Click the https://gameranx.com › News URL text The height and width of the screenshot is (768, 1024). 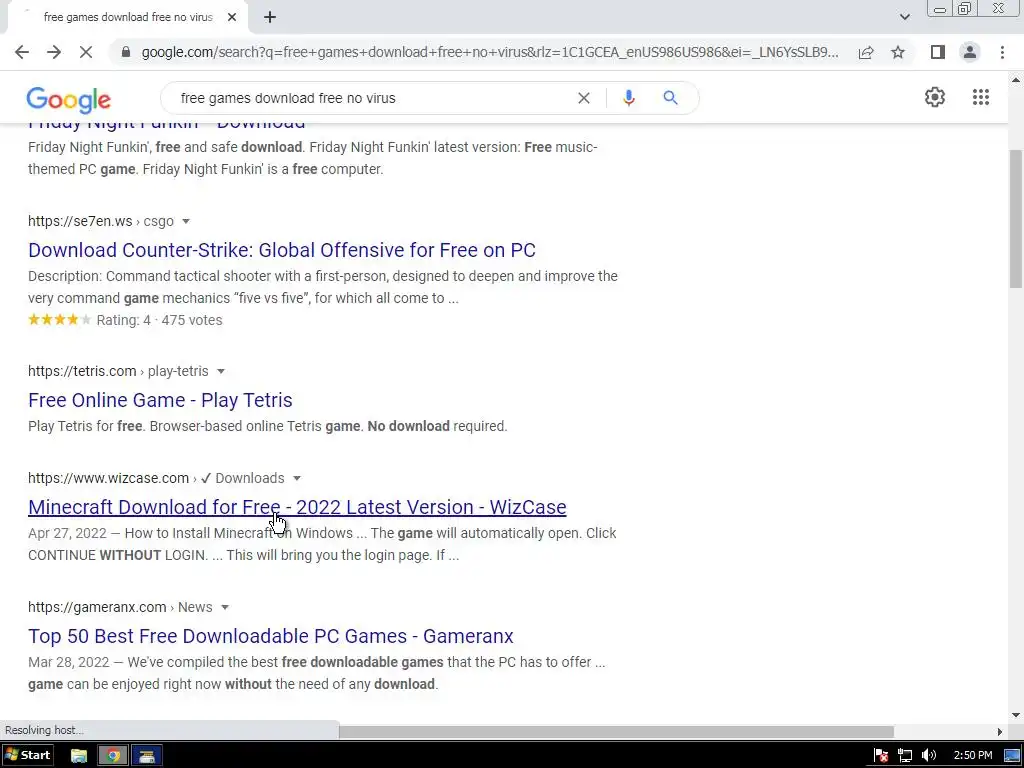point(120,607)
